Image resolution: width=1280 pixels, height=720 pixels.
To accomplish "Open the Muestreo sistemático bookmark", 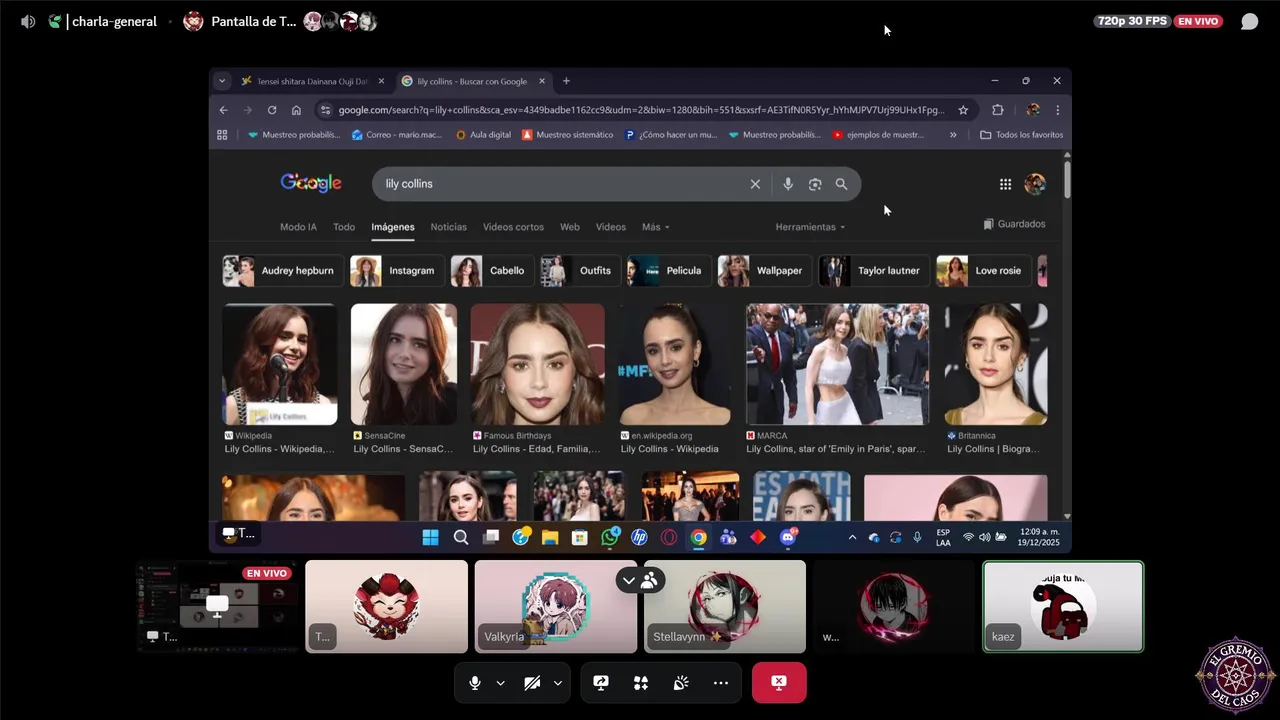I will click(x=568, y=135).
